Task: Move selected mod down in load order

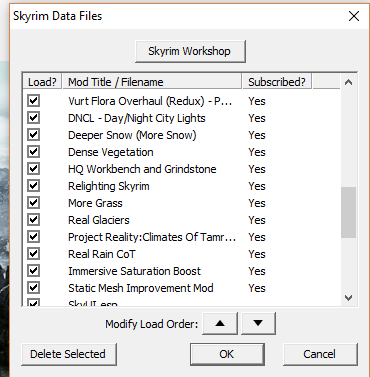Action: [x=258, y=323]
